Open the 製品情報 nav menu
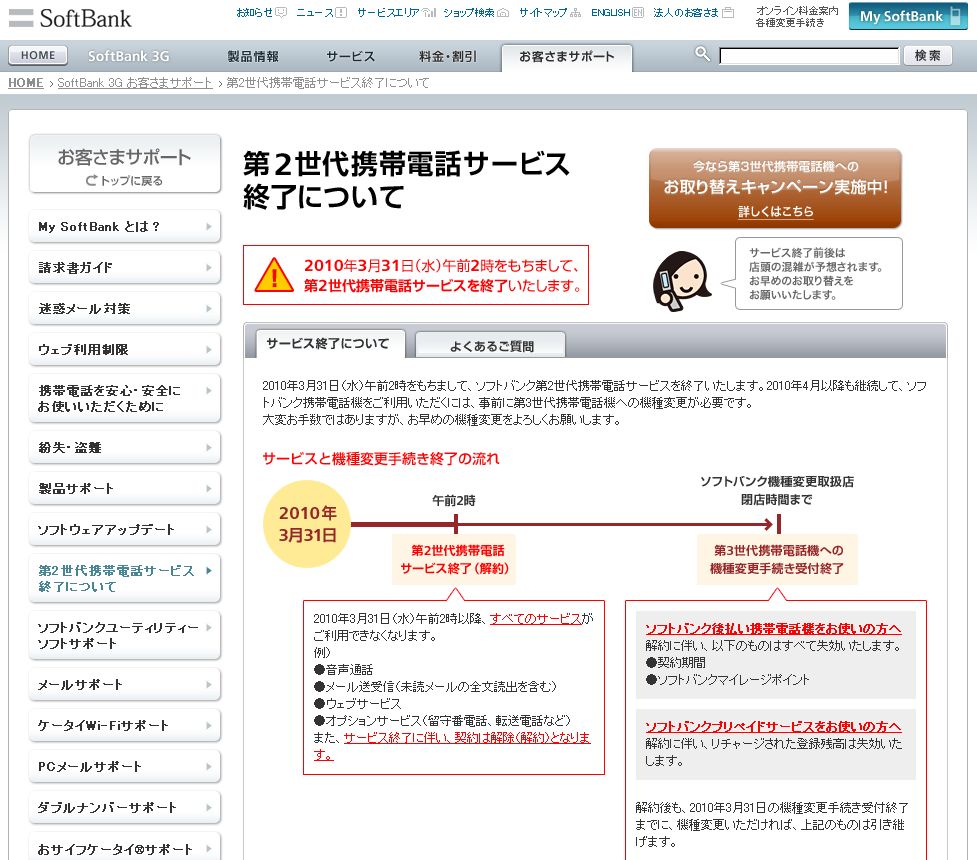 (253, 57)
